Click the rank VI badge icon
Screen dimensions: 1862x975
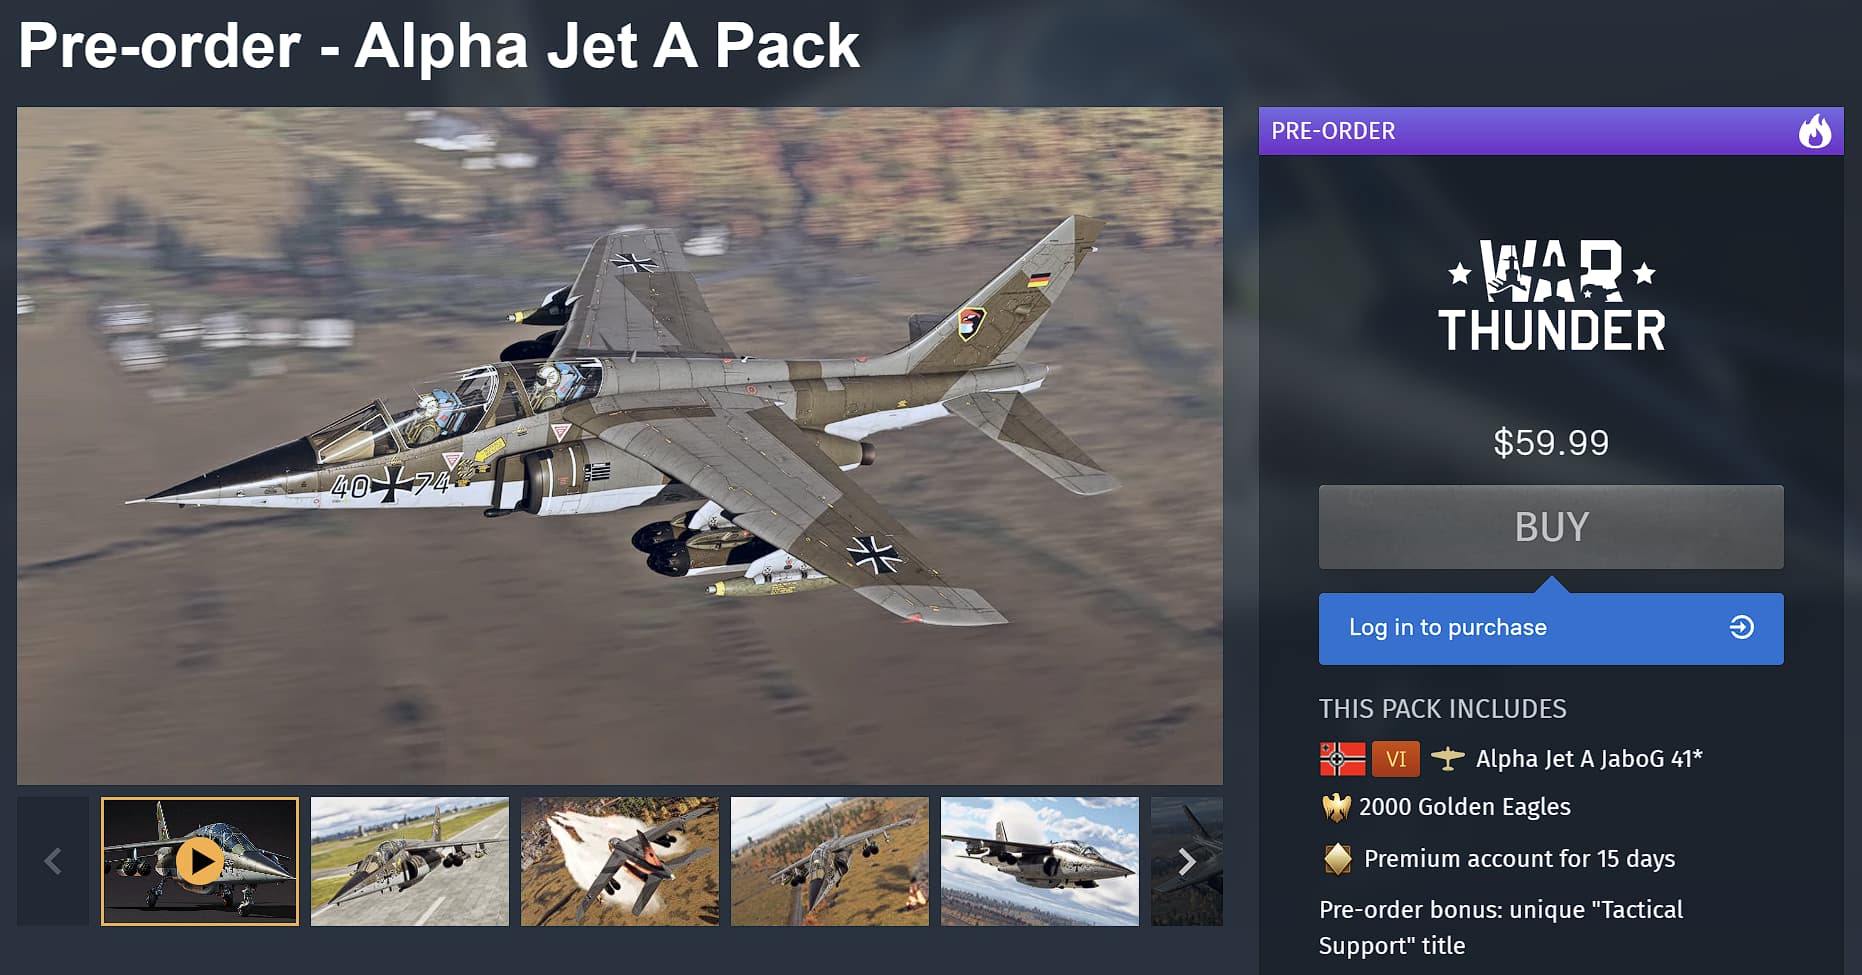coord(1396,759)
